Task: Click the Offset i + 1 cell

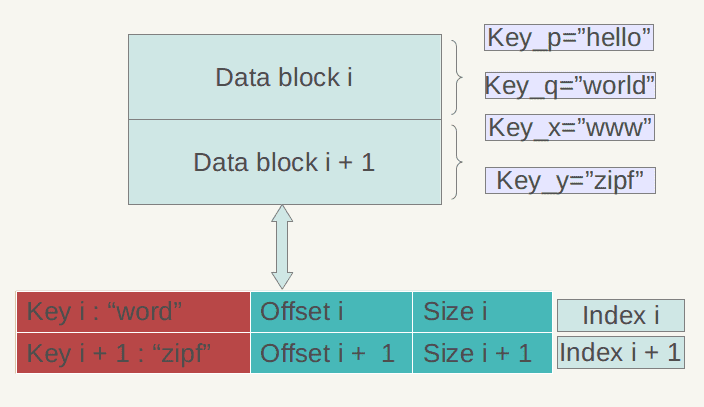Action: coord(331,353)
